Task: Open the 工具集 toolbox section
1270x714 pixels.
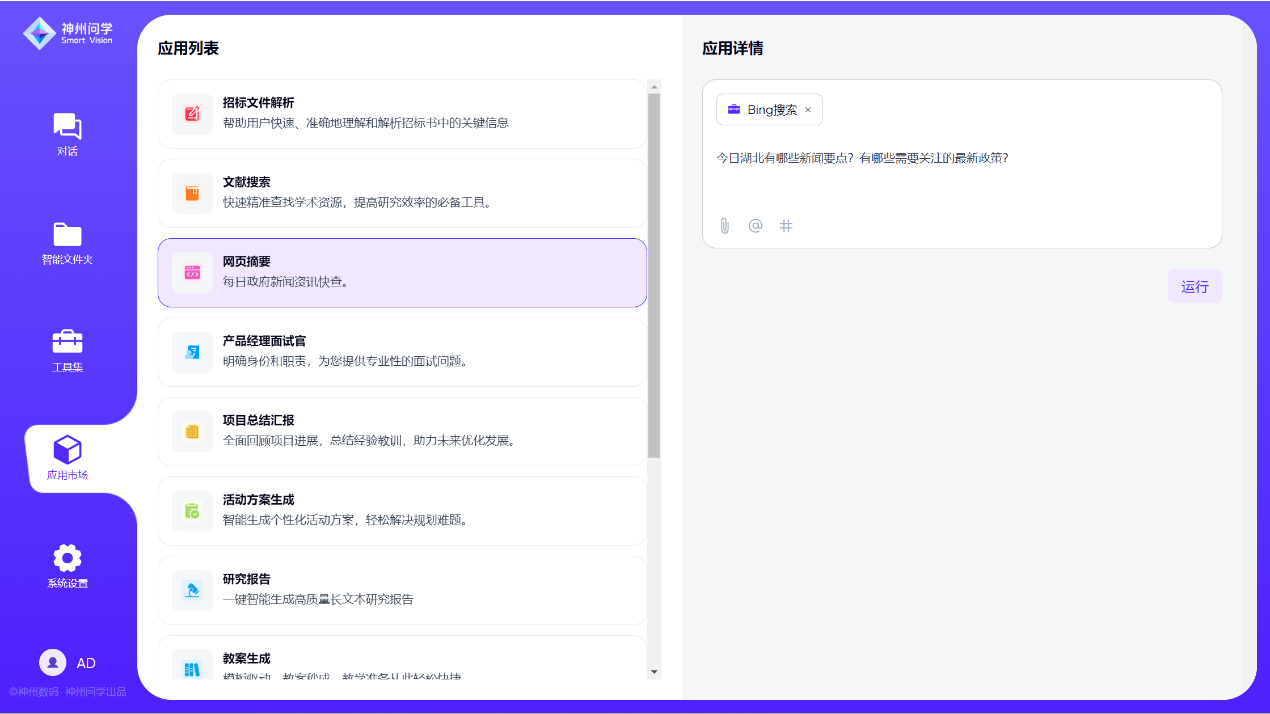Action: (x=67, y=350)
